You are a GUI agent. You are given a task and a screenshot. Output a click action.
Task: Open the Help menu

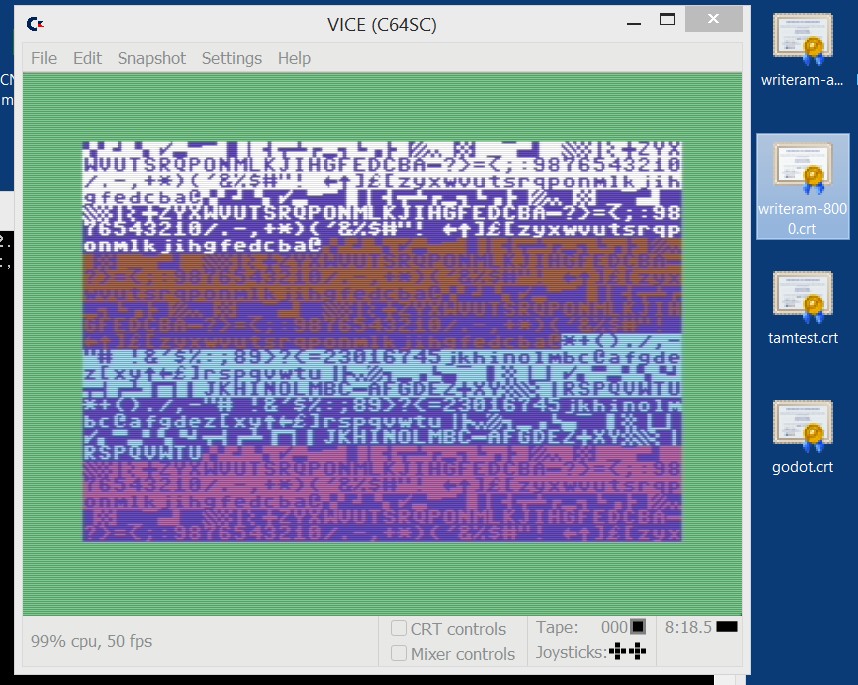pyautogui.click(x=294, y=58)
